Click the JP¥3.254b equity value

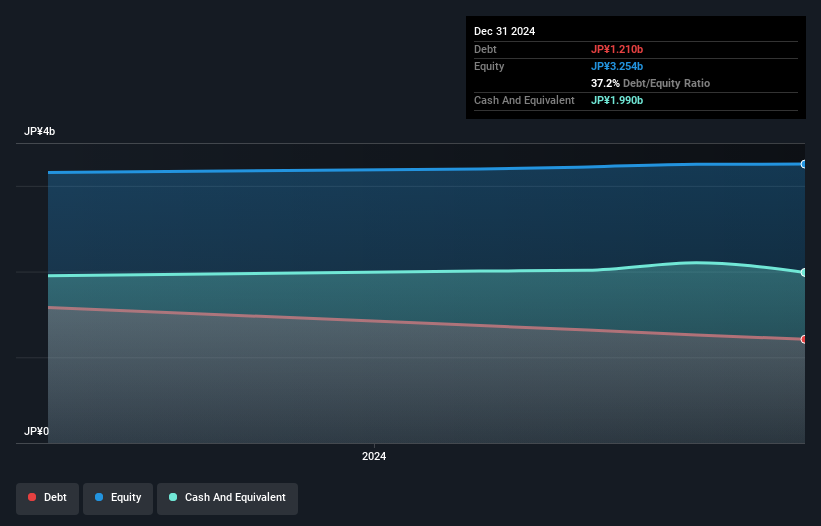tap(617, 66)
